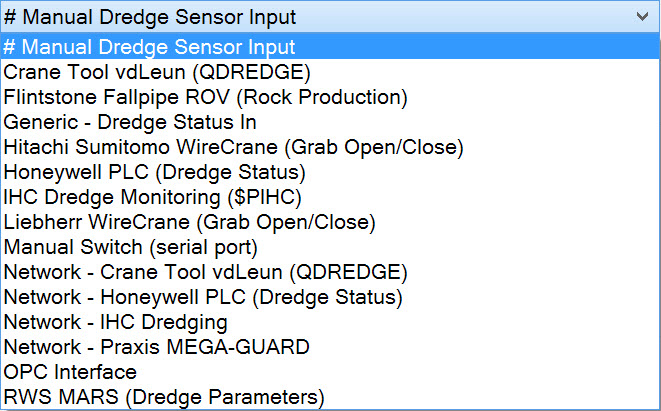Viewport: 661px width, 411px height.
Task: Click the '(Grab Open/Close)' text of the Hitachi item
Action: point(375,147)
